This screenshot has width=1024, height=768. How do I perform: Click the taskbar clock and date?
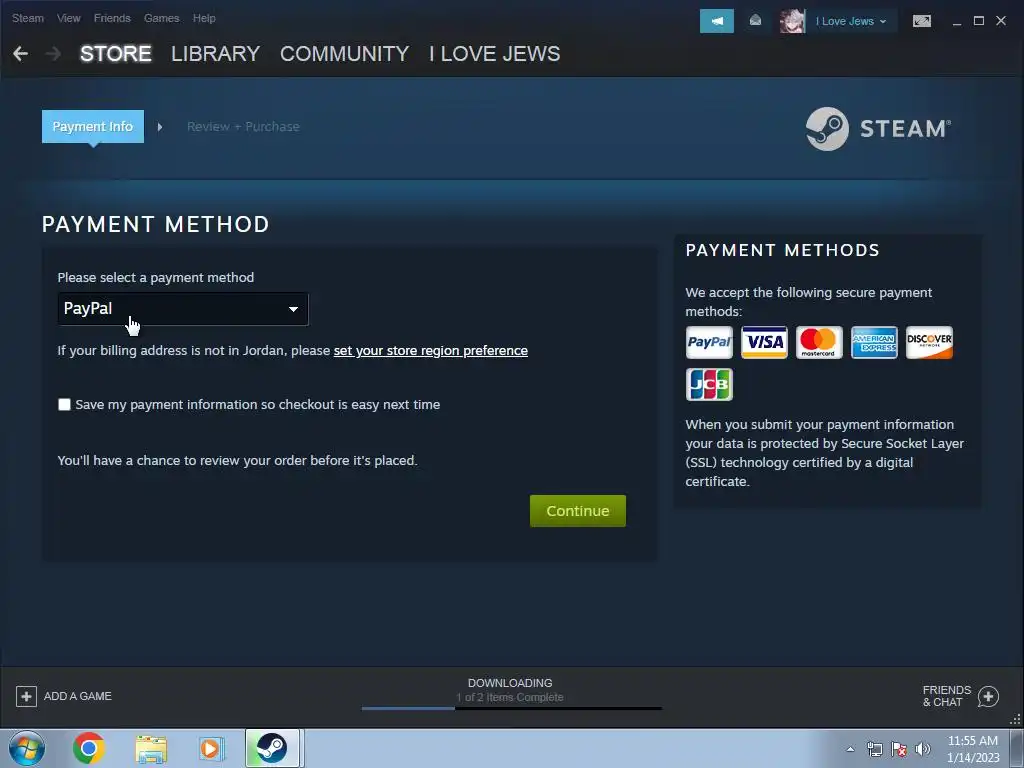973,749
